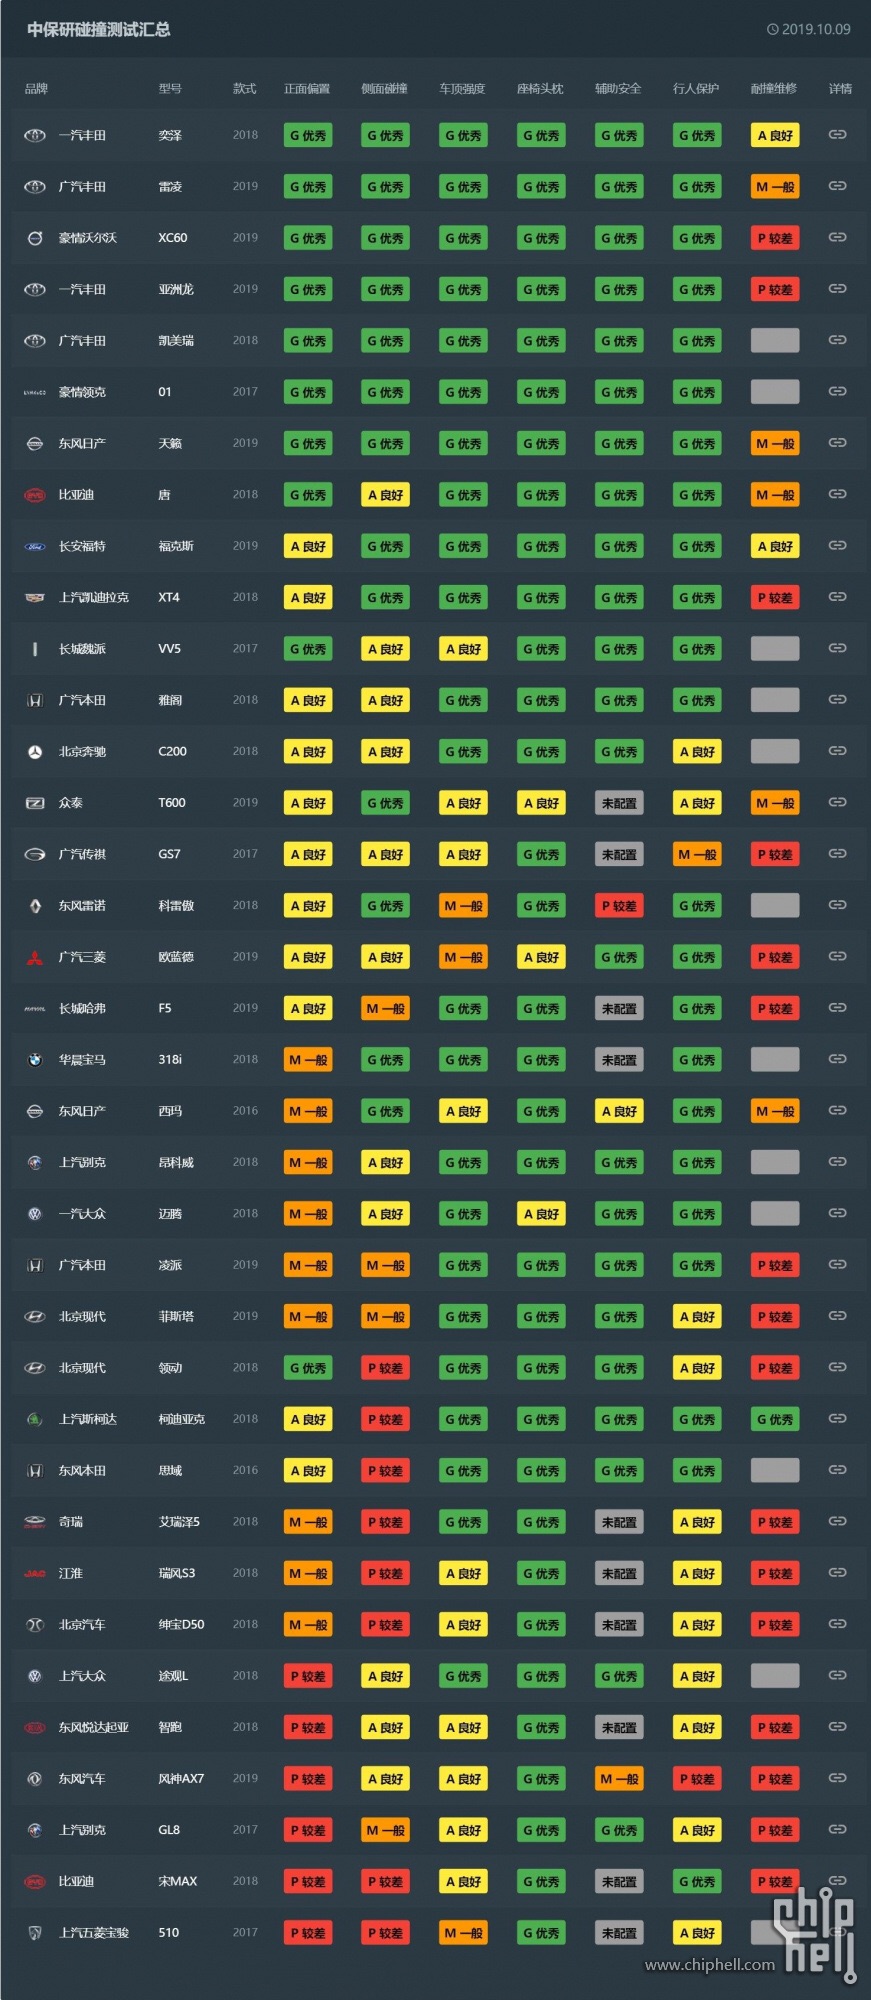
Task: Click the Cadillac logo in XT4 row
Action: click(x=35, y=598)
